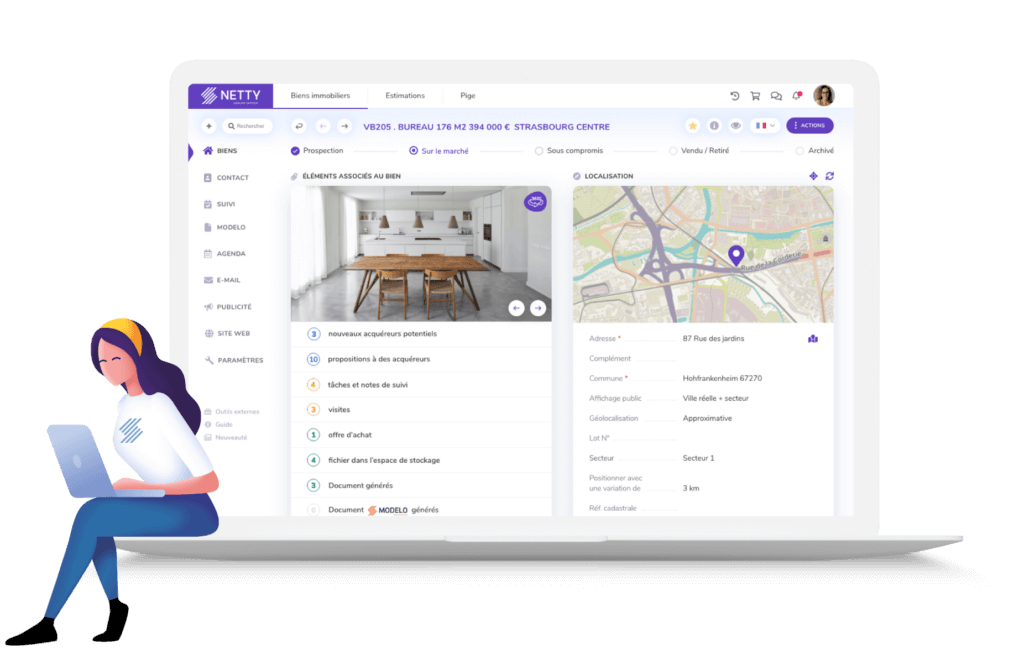Open the visites list row
The height and width of the screenshot is (670, 1024).
point(420,409)
